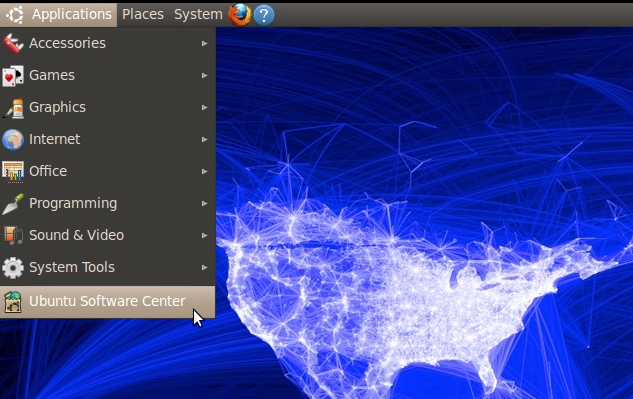Click the System Tools gear icon
633x399 pixels.
coord(13,267)
